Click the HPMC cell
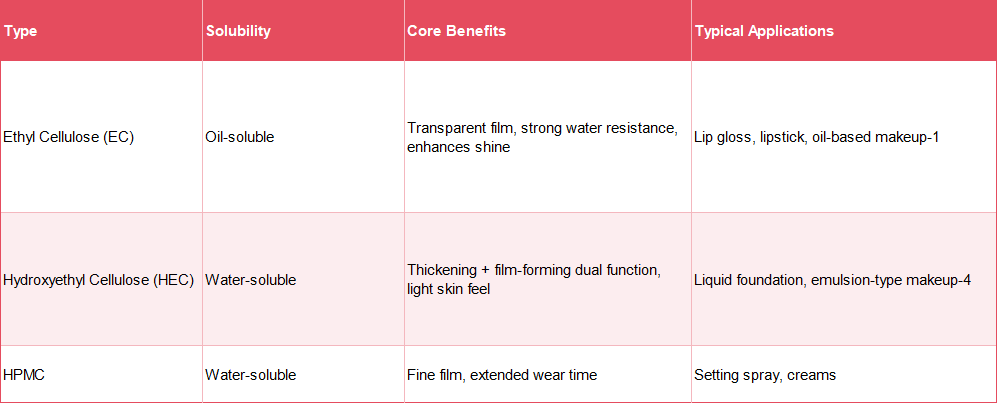997x403 pixels. pos(101,374)
